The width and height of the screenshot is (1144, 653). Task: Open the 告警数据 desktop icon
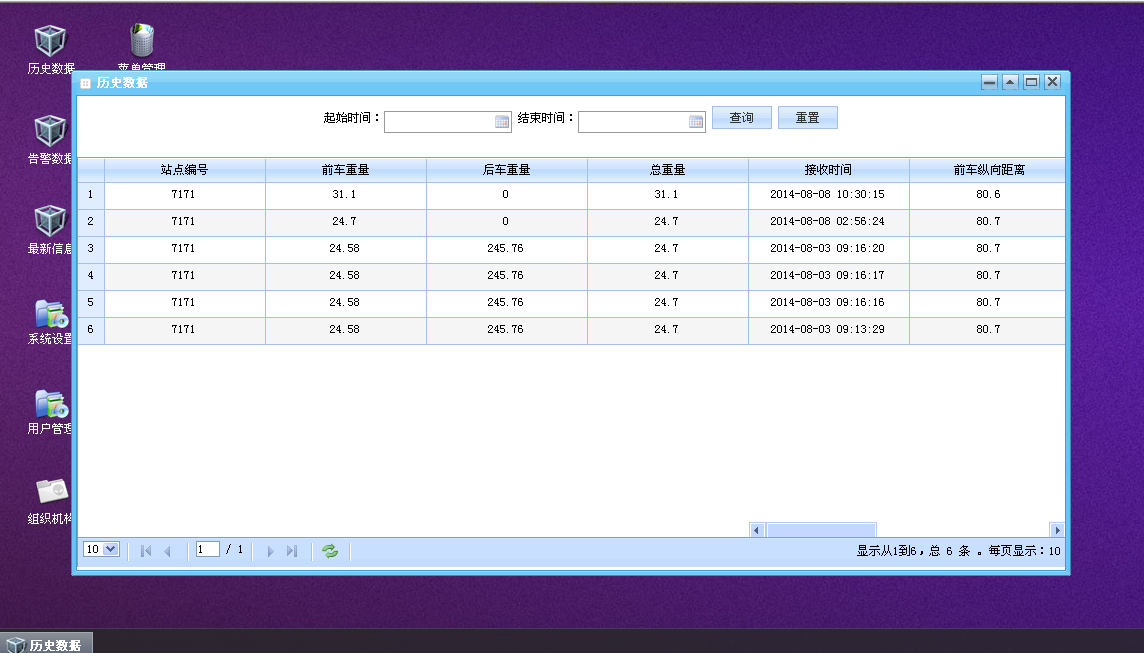coord(50,132)
